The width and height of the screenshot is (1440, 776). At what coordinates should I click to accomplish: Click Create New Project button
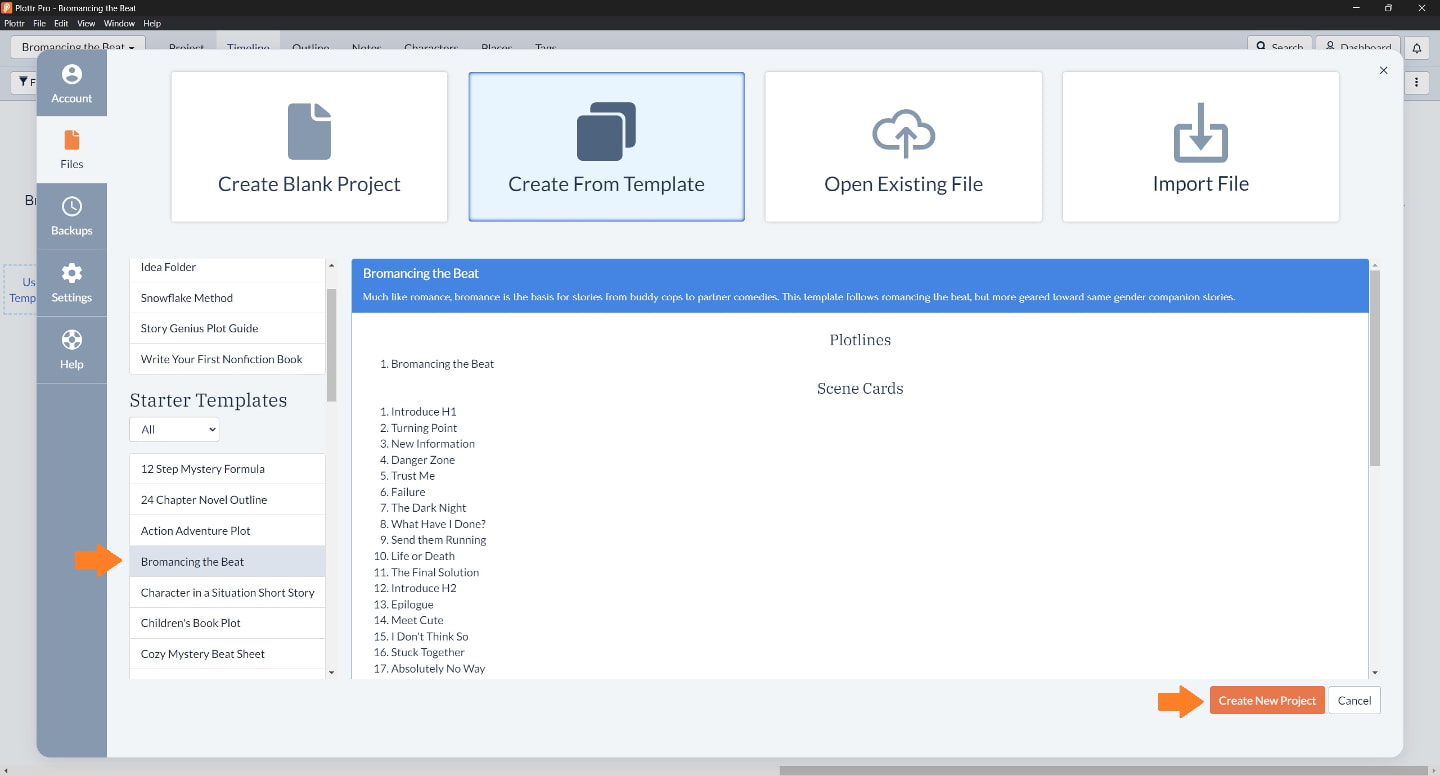coord(1267,700)
